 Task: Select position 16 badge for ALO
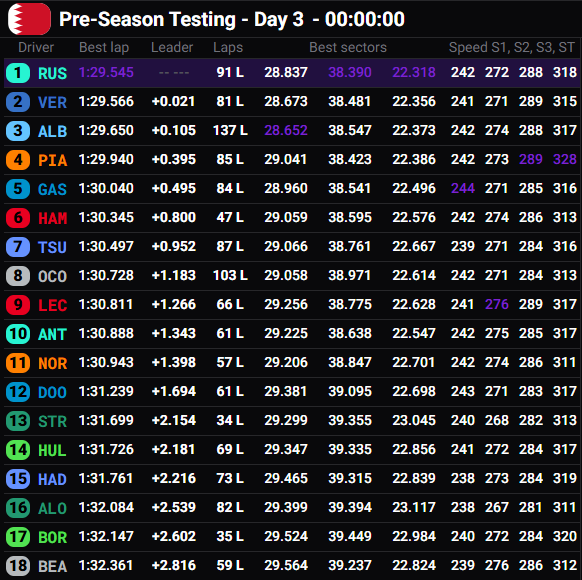[x=18, y=507]
